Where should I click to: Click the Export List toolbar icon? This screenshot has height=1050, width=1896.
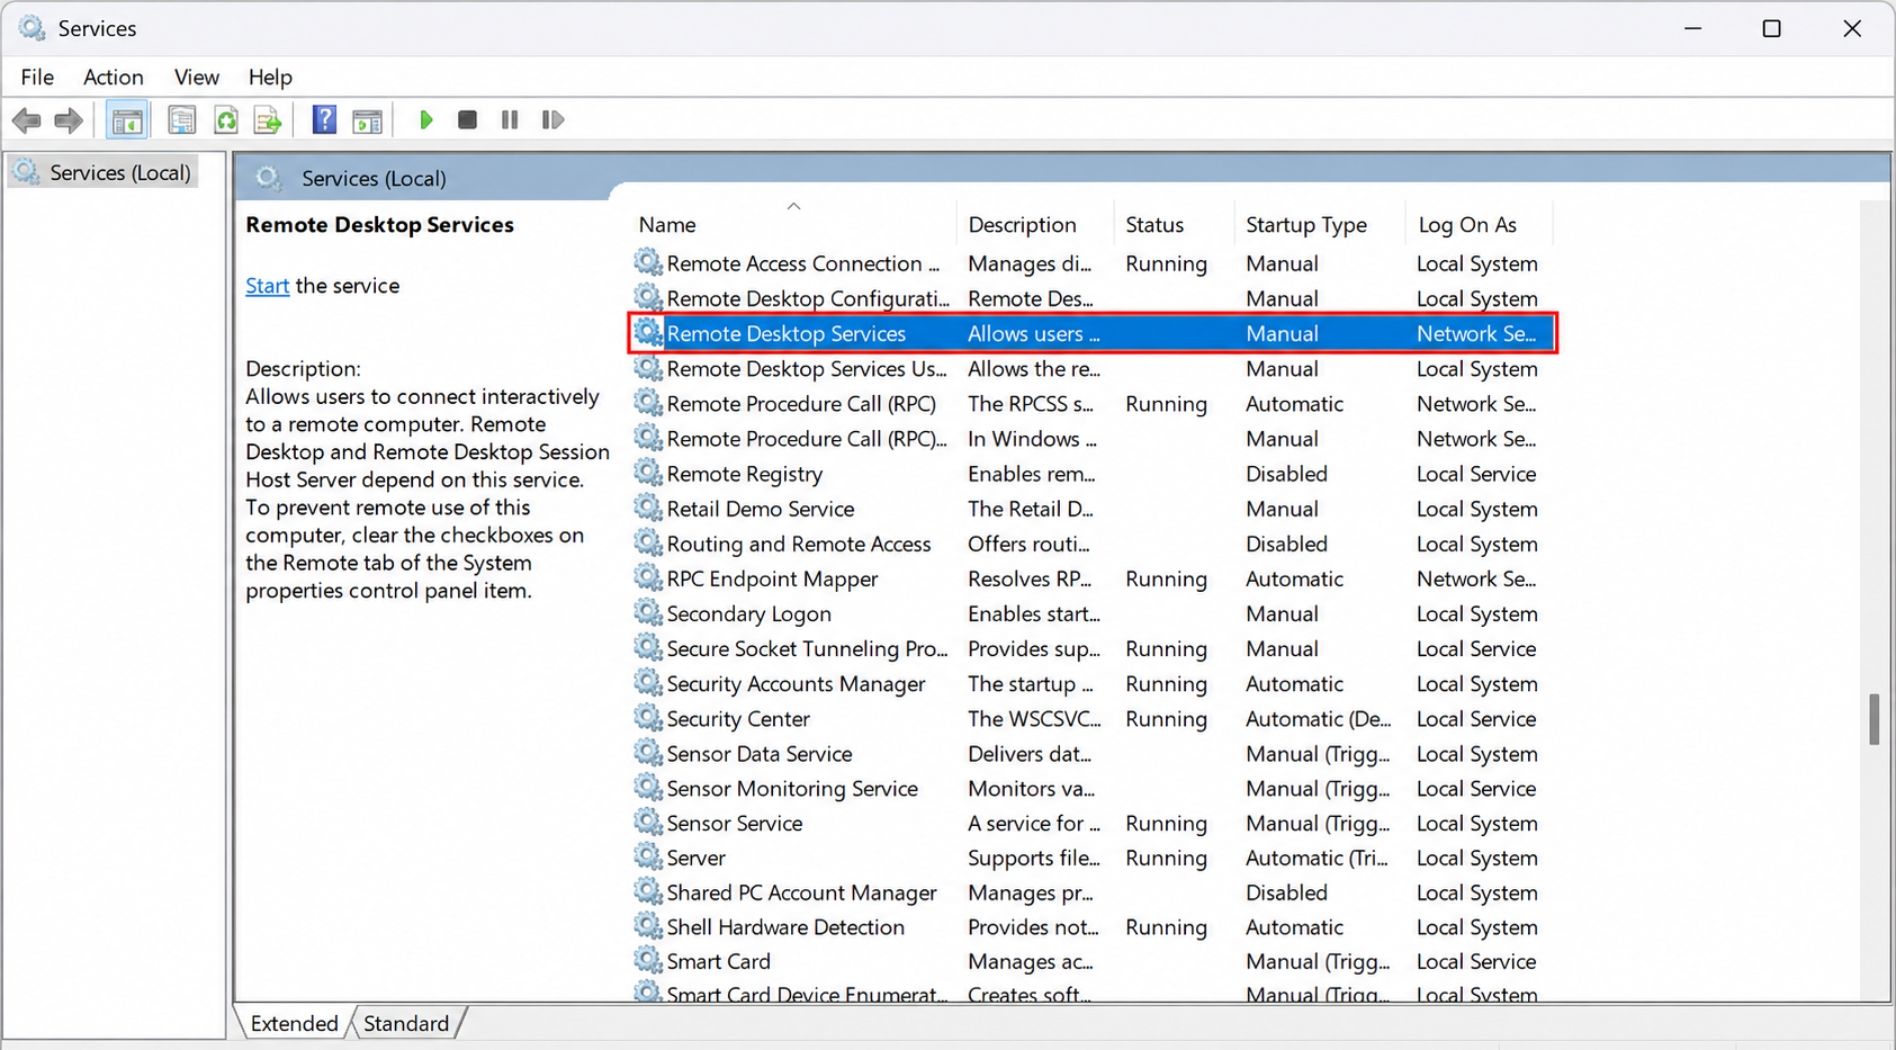[x=268, y=121]
